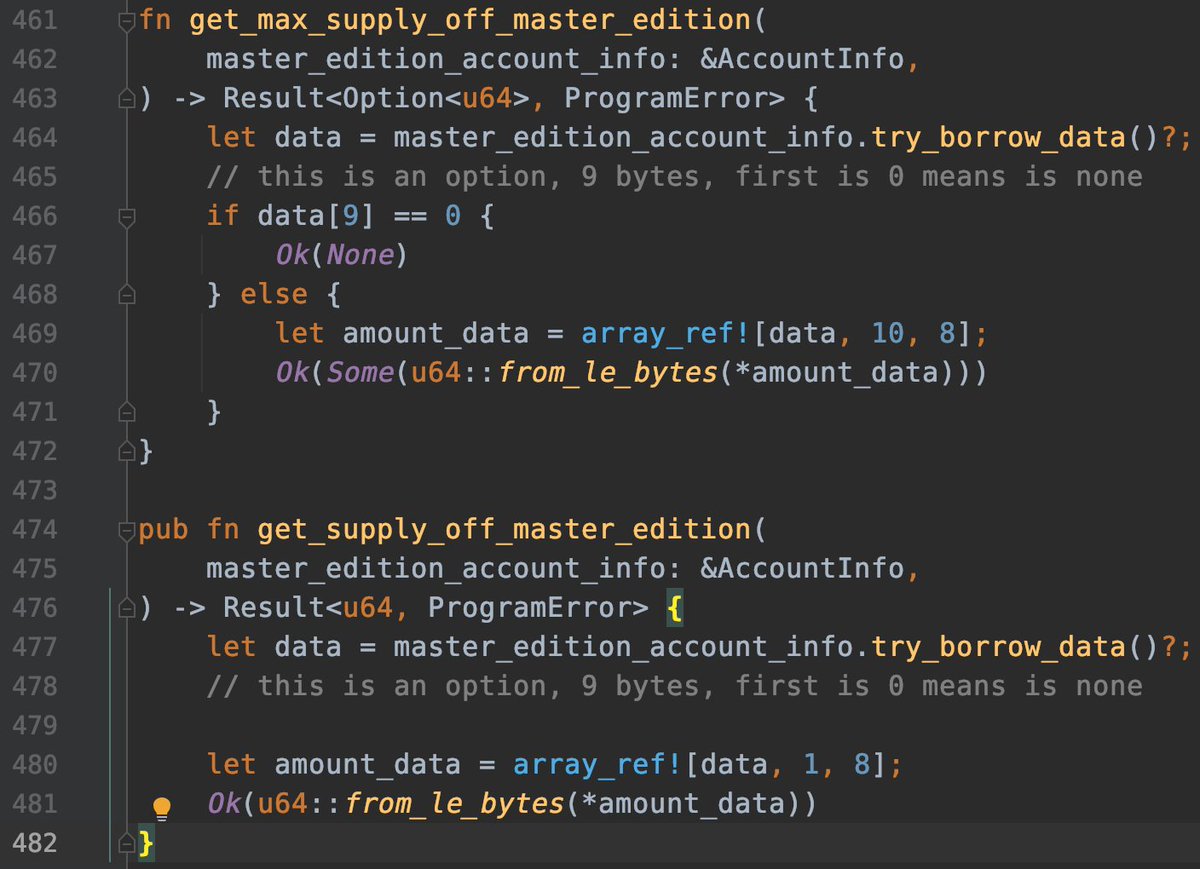Click the pub keyword on line 474
The width and height of the screenshot is (1200, 869).
pyautogui.click(x=163, y=530)
